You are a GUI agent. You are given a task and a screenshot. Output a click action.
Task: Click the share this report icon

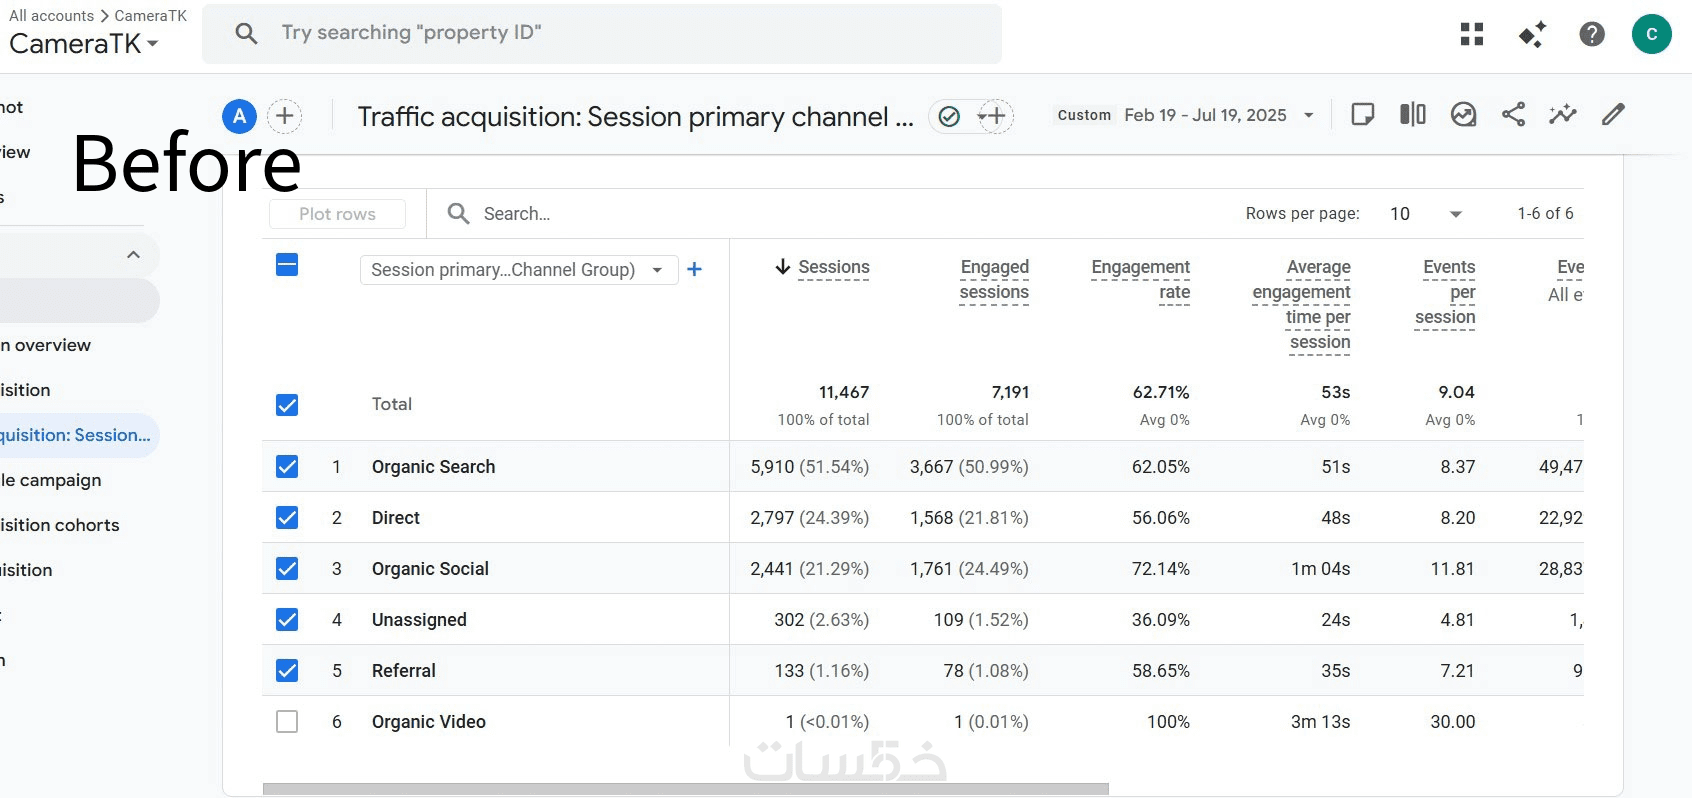[x=1513, y=114]
